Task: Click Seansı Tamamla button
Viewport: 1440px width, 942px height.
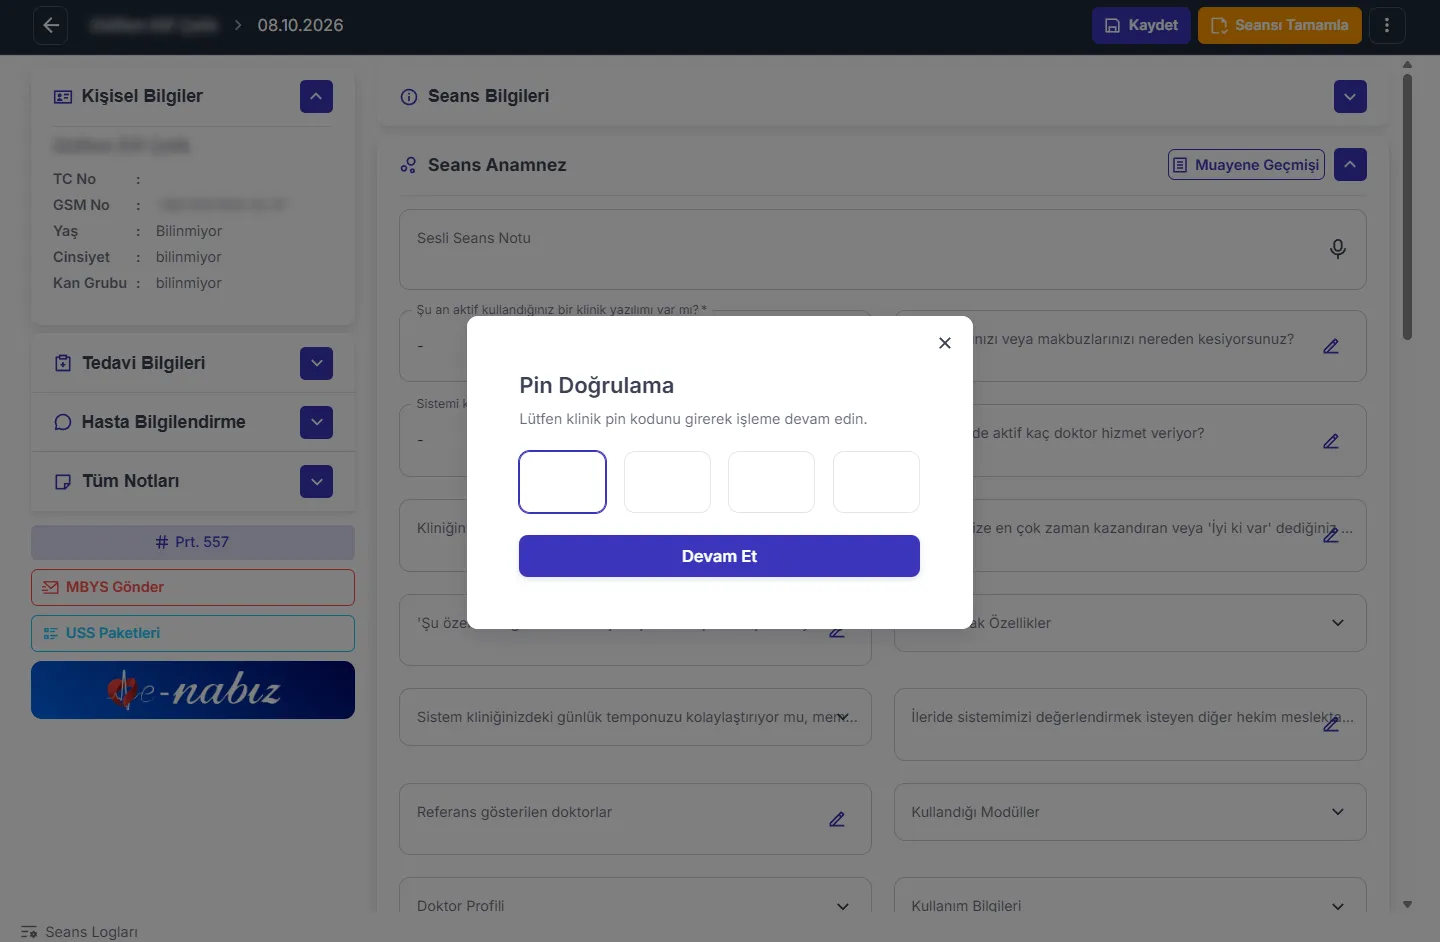Action: pos(1280,25)
